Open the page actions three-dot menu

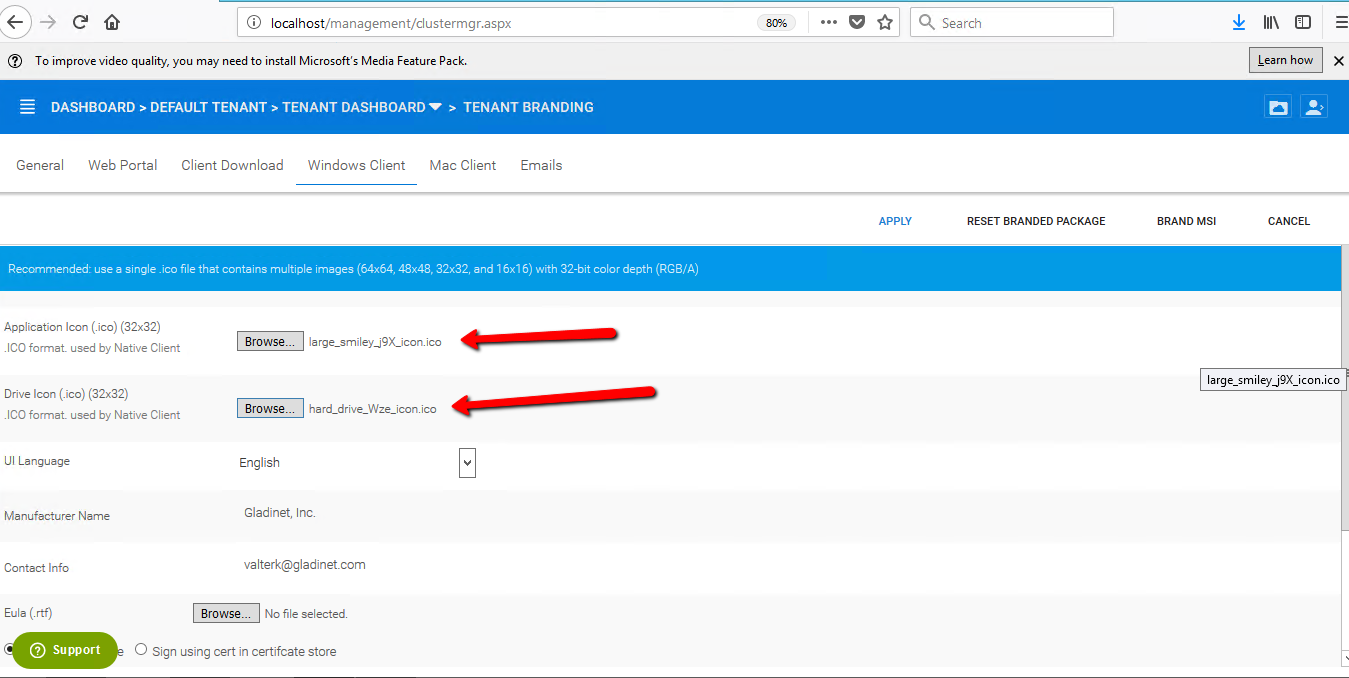tap(828, 22)
